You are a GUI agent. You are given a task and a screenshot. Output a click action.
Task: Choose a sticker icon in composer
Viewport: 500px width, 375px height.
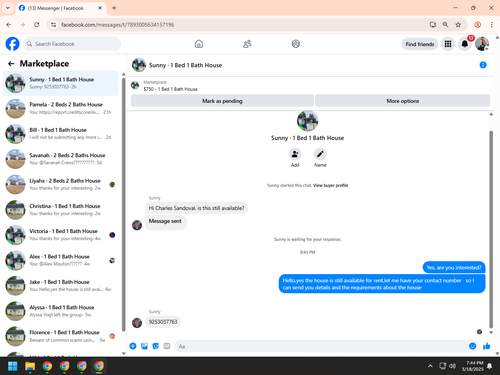pyautogui.click(x=156, y=346)
